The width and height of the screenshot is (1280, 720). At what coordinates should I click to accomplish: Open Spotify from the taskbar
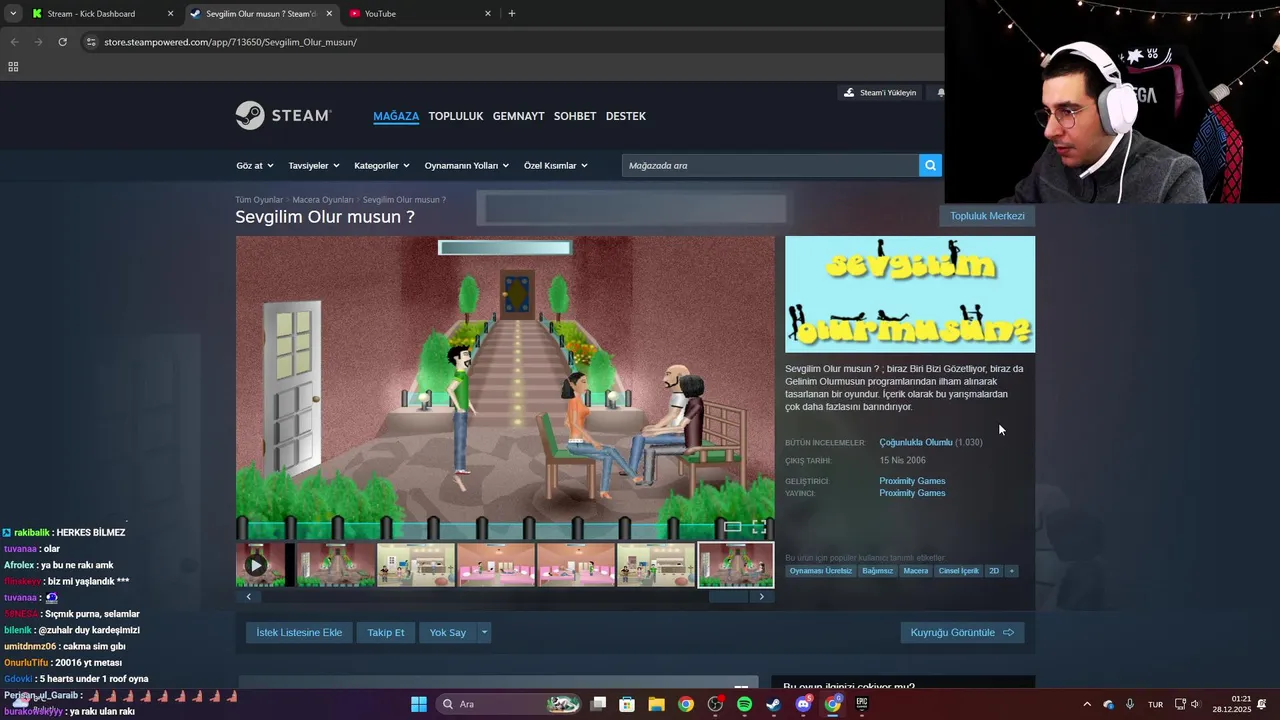[x=744, y=704]
